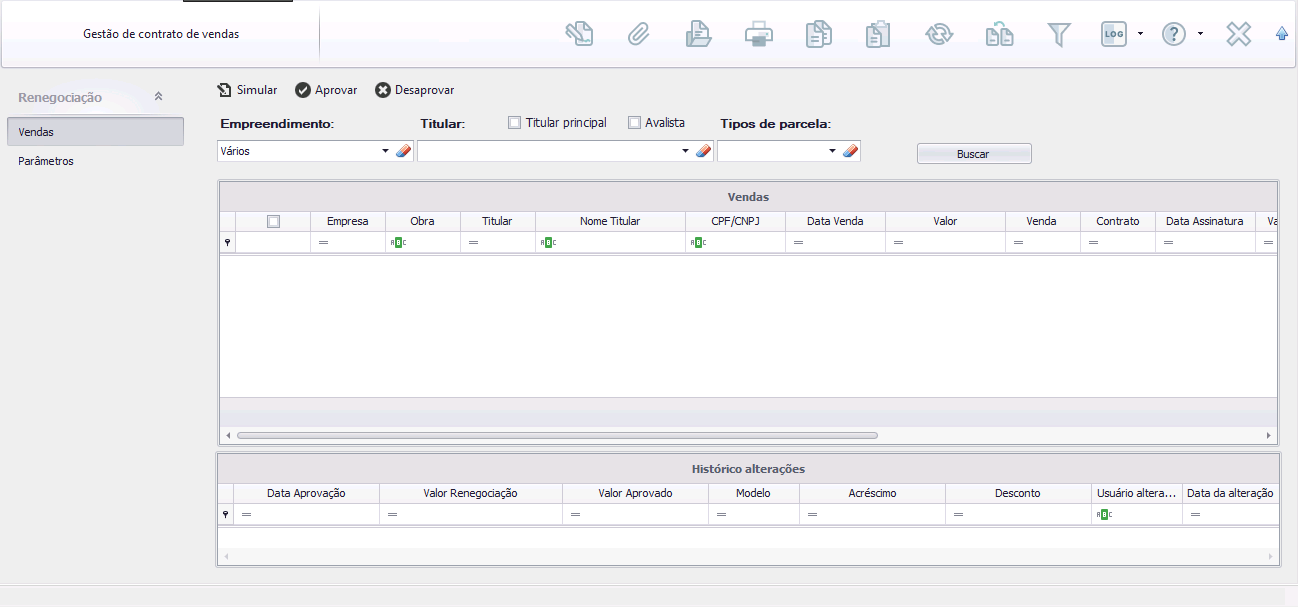Click the LOG icon in toolbar

[x=1113, y=35]
